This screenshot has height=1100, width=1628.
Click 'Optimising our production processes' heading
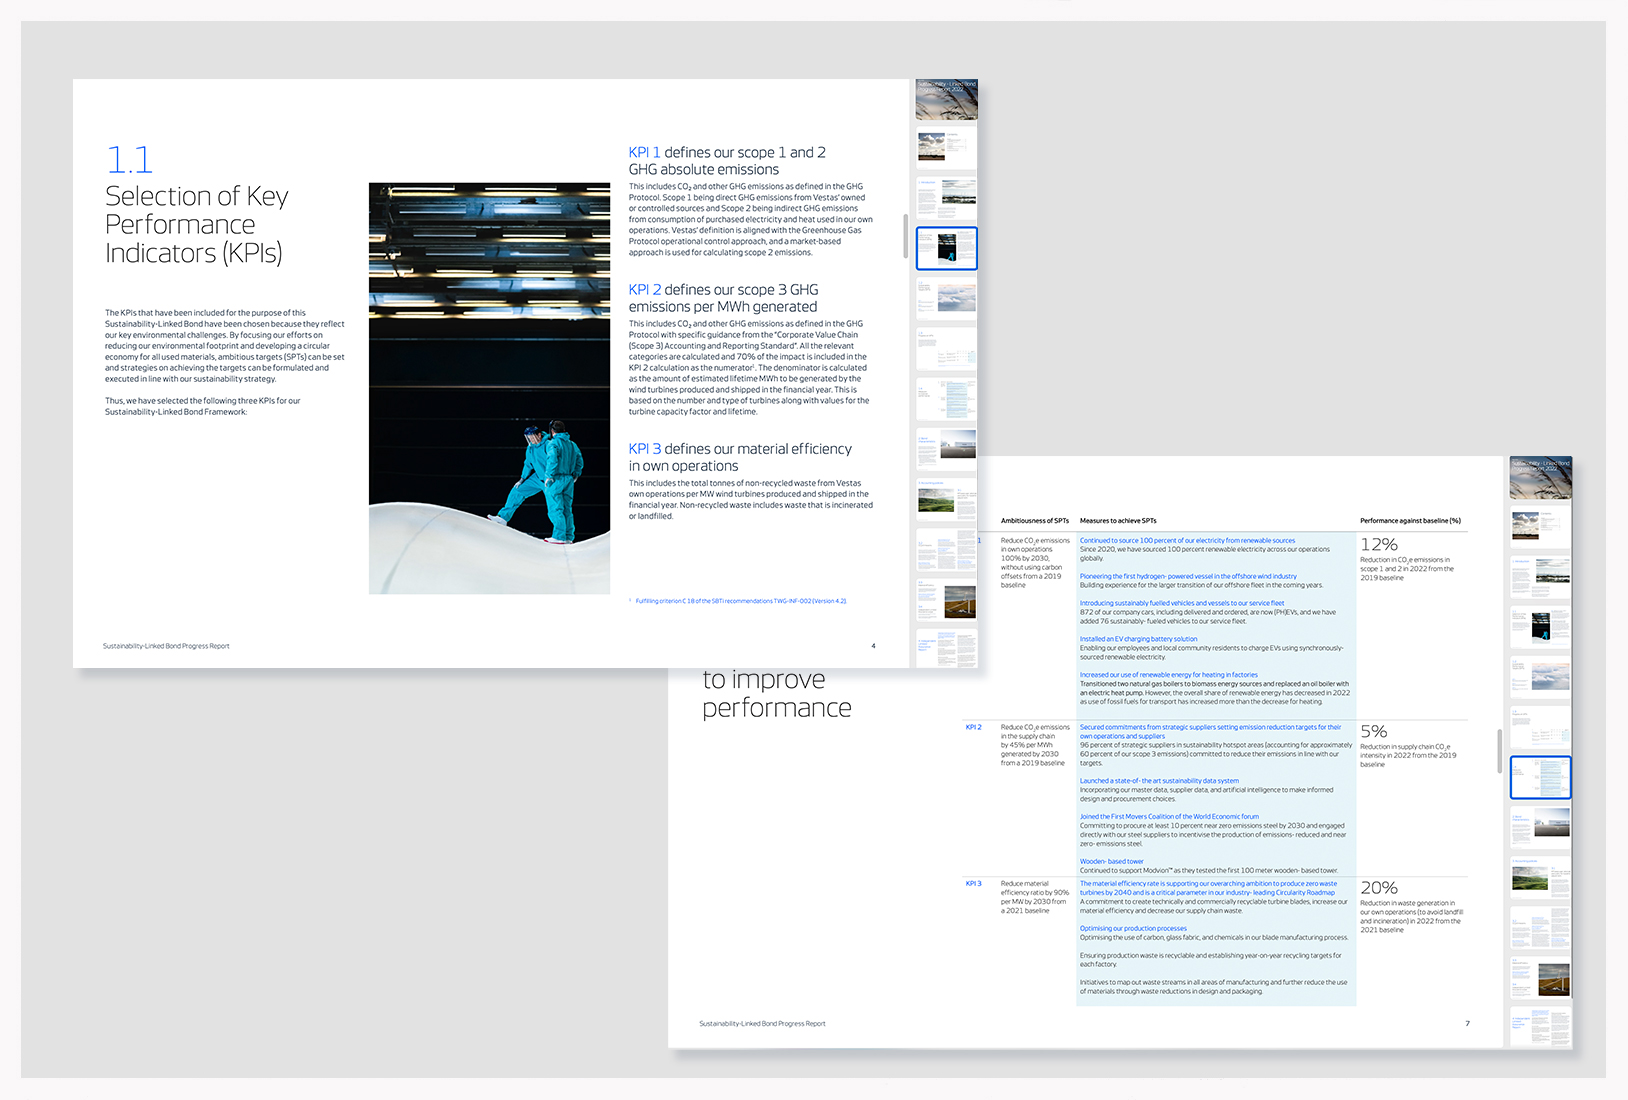[1133, 928]
